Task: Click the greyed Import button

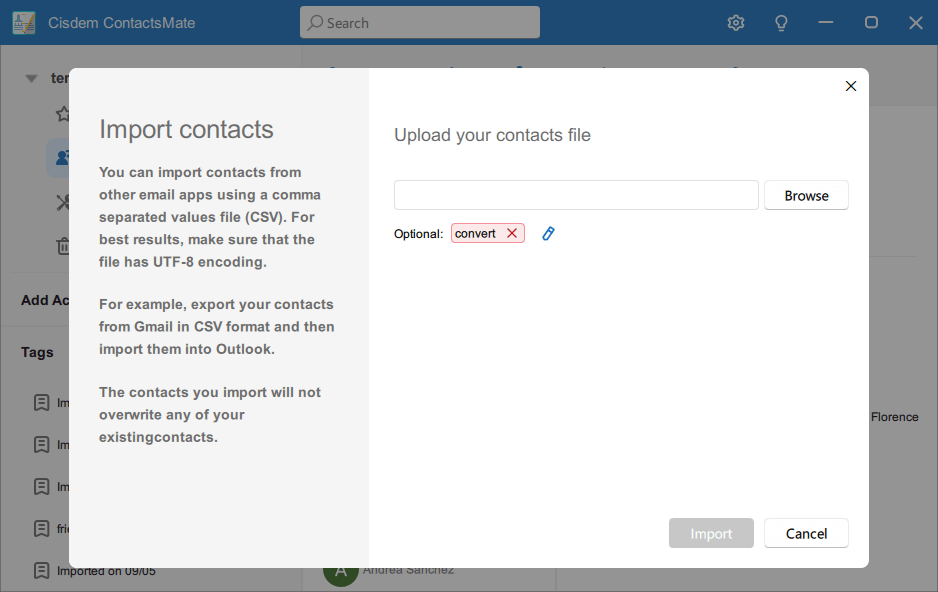Action: pos(711,533)
